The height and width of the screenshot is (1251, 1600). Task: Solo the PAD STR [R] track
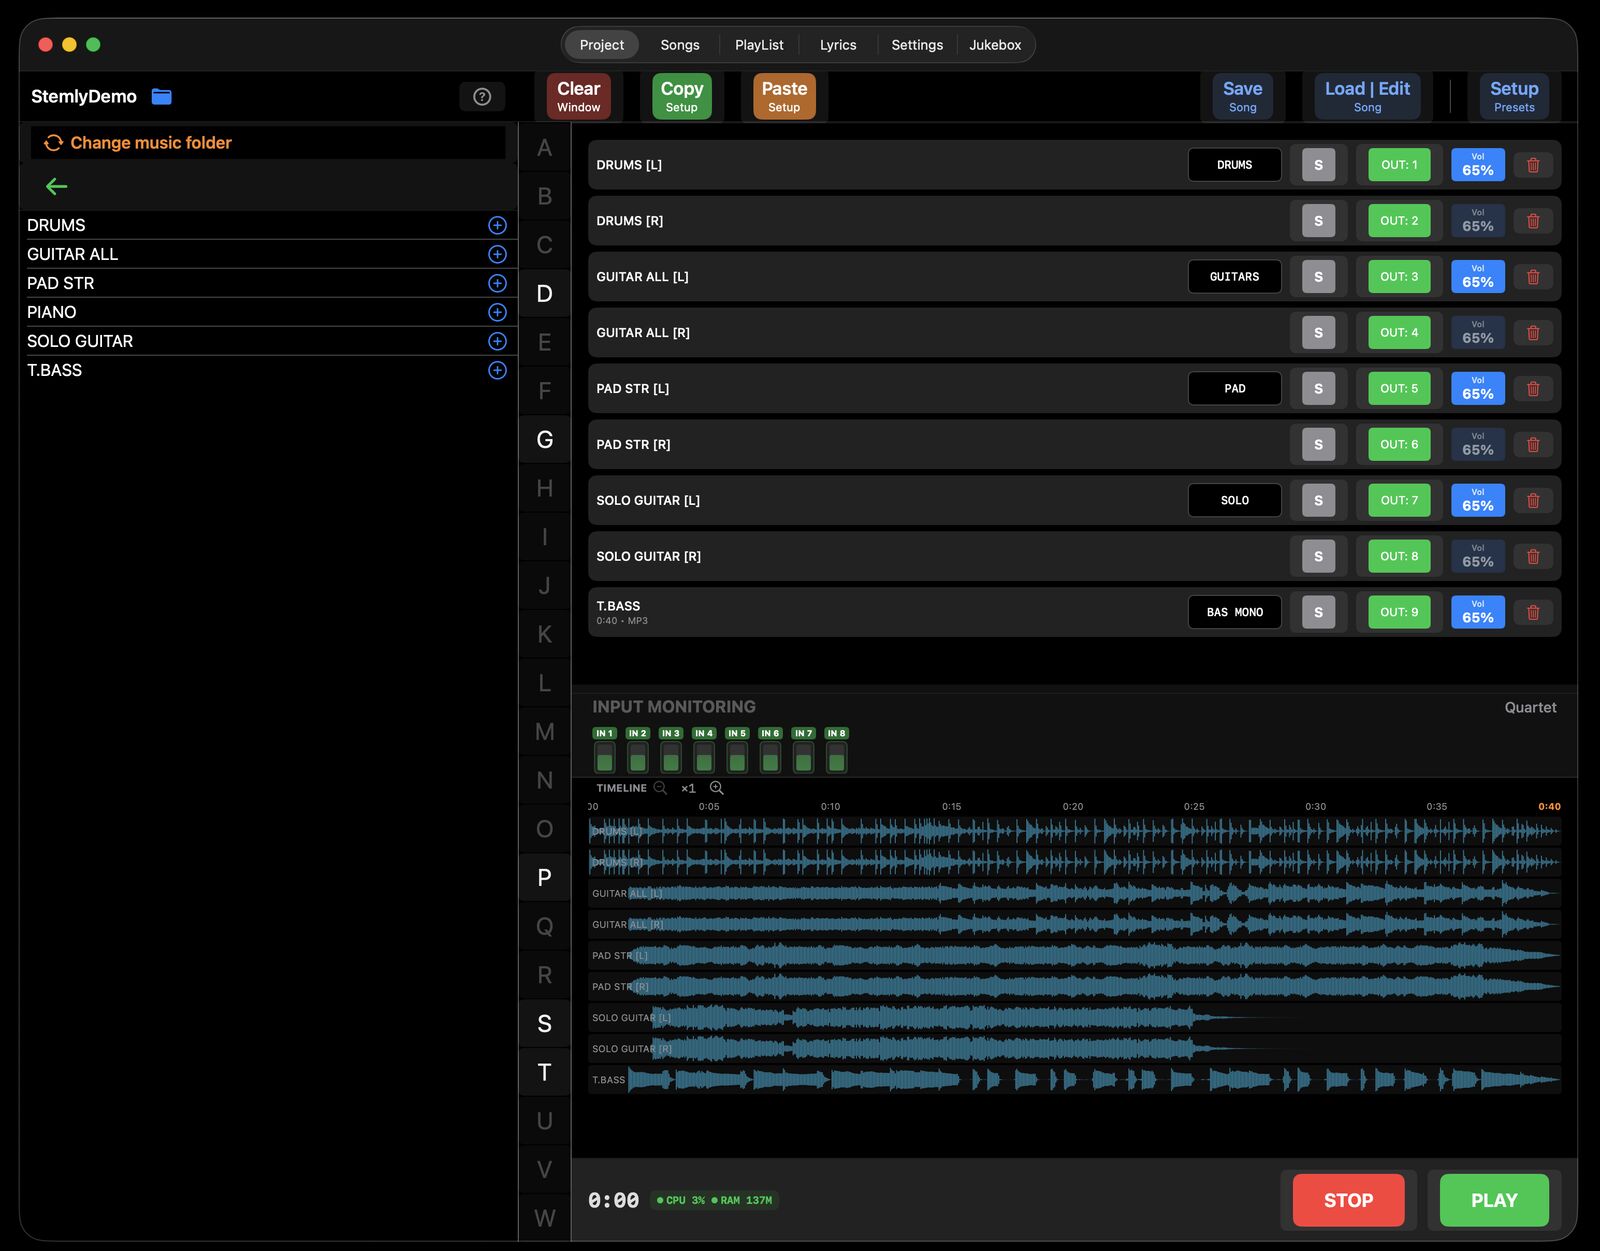1318,445
